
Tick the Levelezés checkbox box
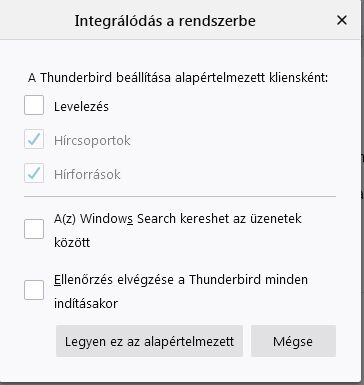coord(34,105)
